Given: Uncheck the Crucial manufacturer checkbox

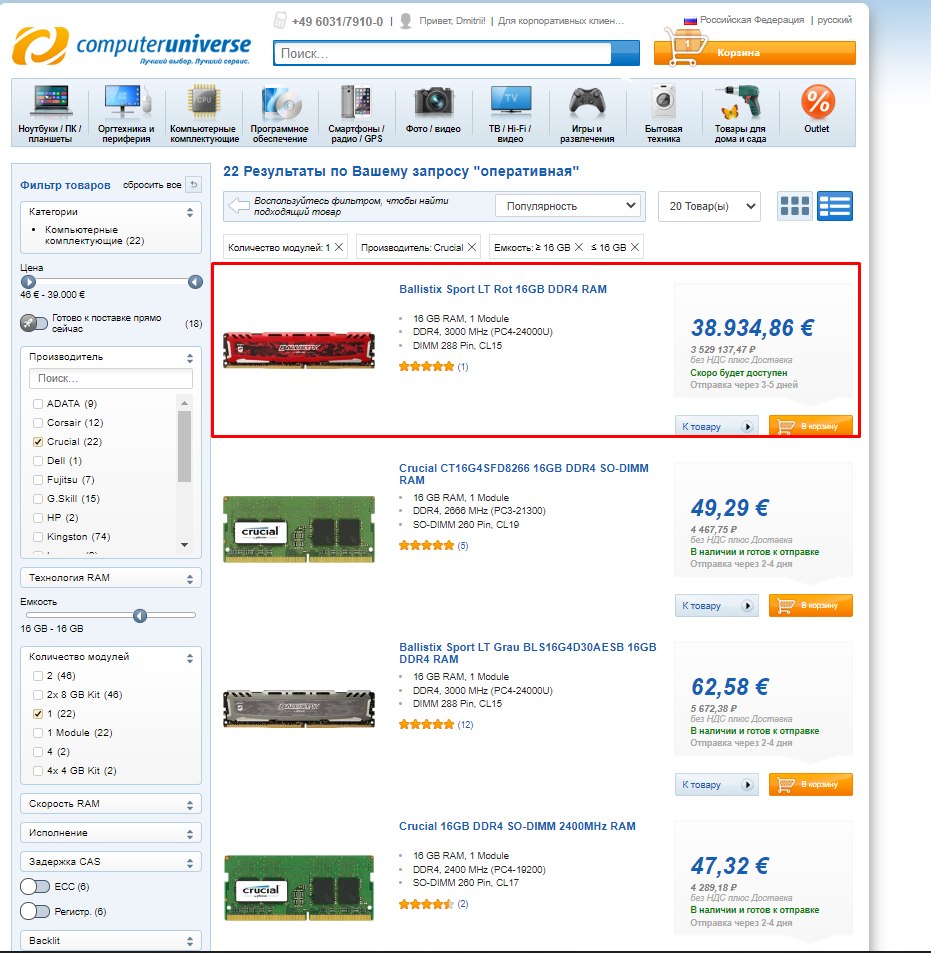Looking at the screenshot, I should 38,442.
